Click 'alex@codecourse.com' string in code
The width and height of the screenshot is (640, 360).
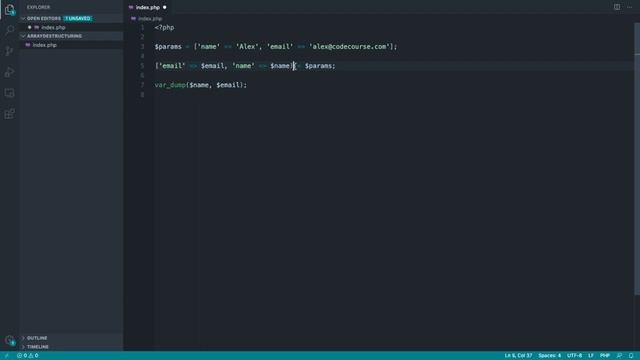(349, 47)
